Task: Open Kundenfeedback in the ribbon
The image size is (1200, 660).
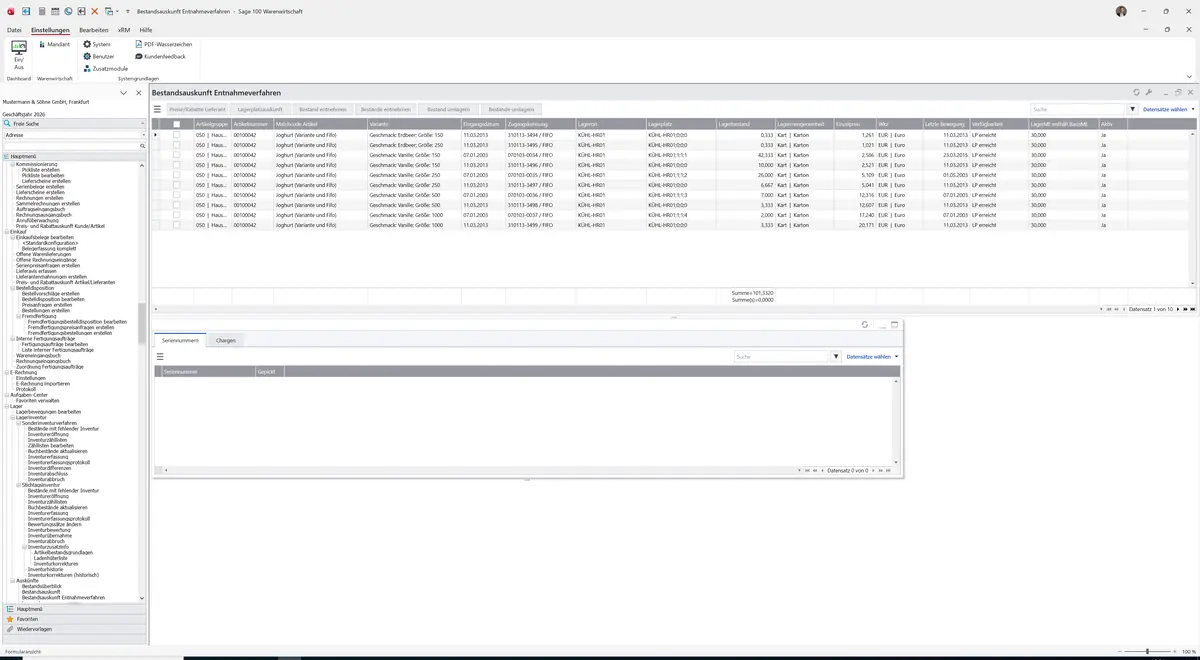Action: (x=161, y=56)
